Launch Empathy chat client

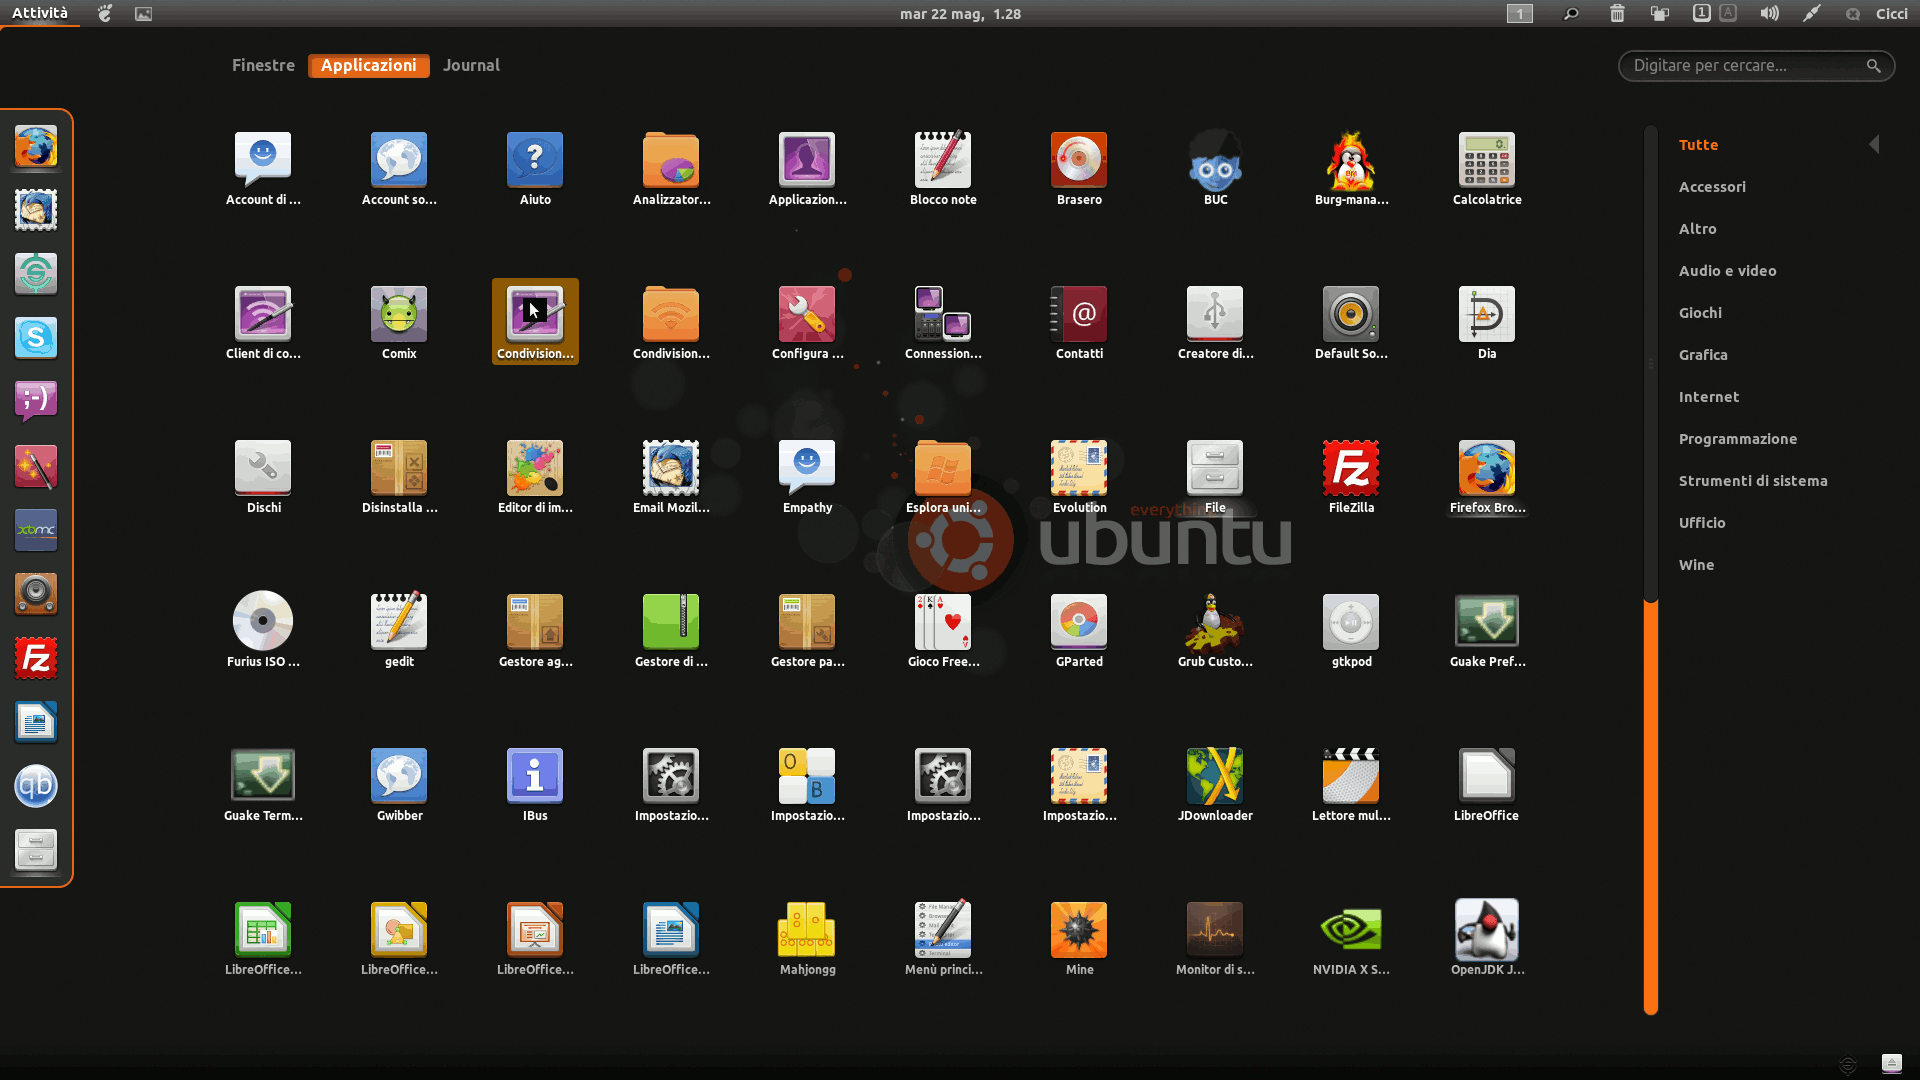click(807, 476)
